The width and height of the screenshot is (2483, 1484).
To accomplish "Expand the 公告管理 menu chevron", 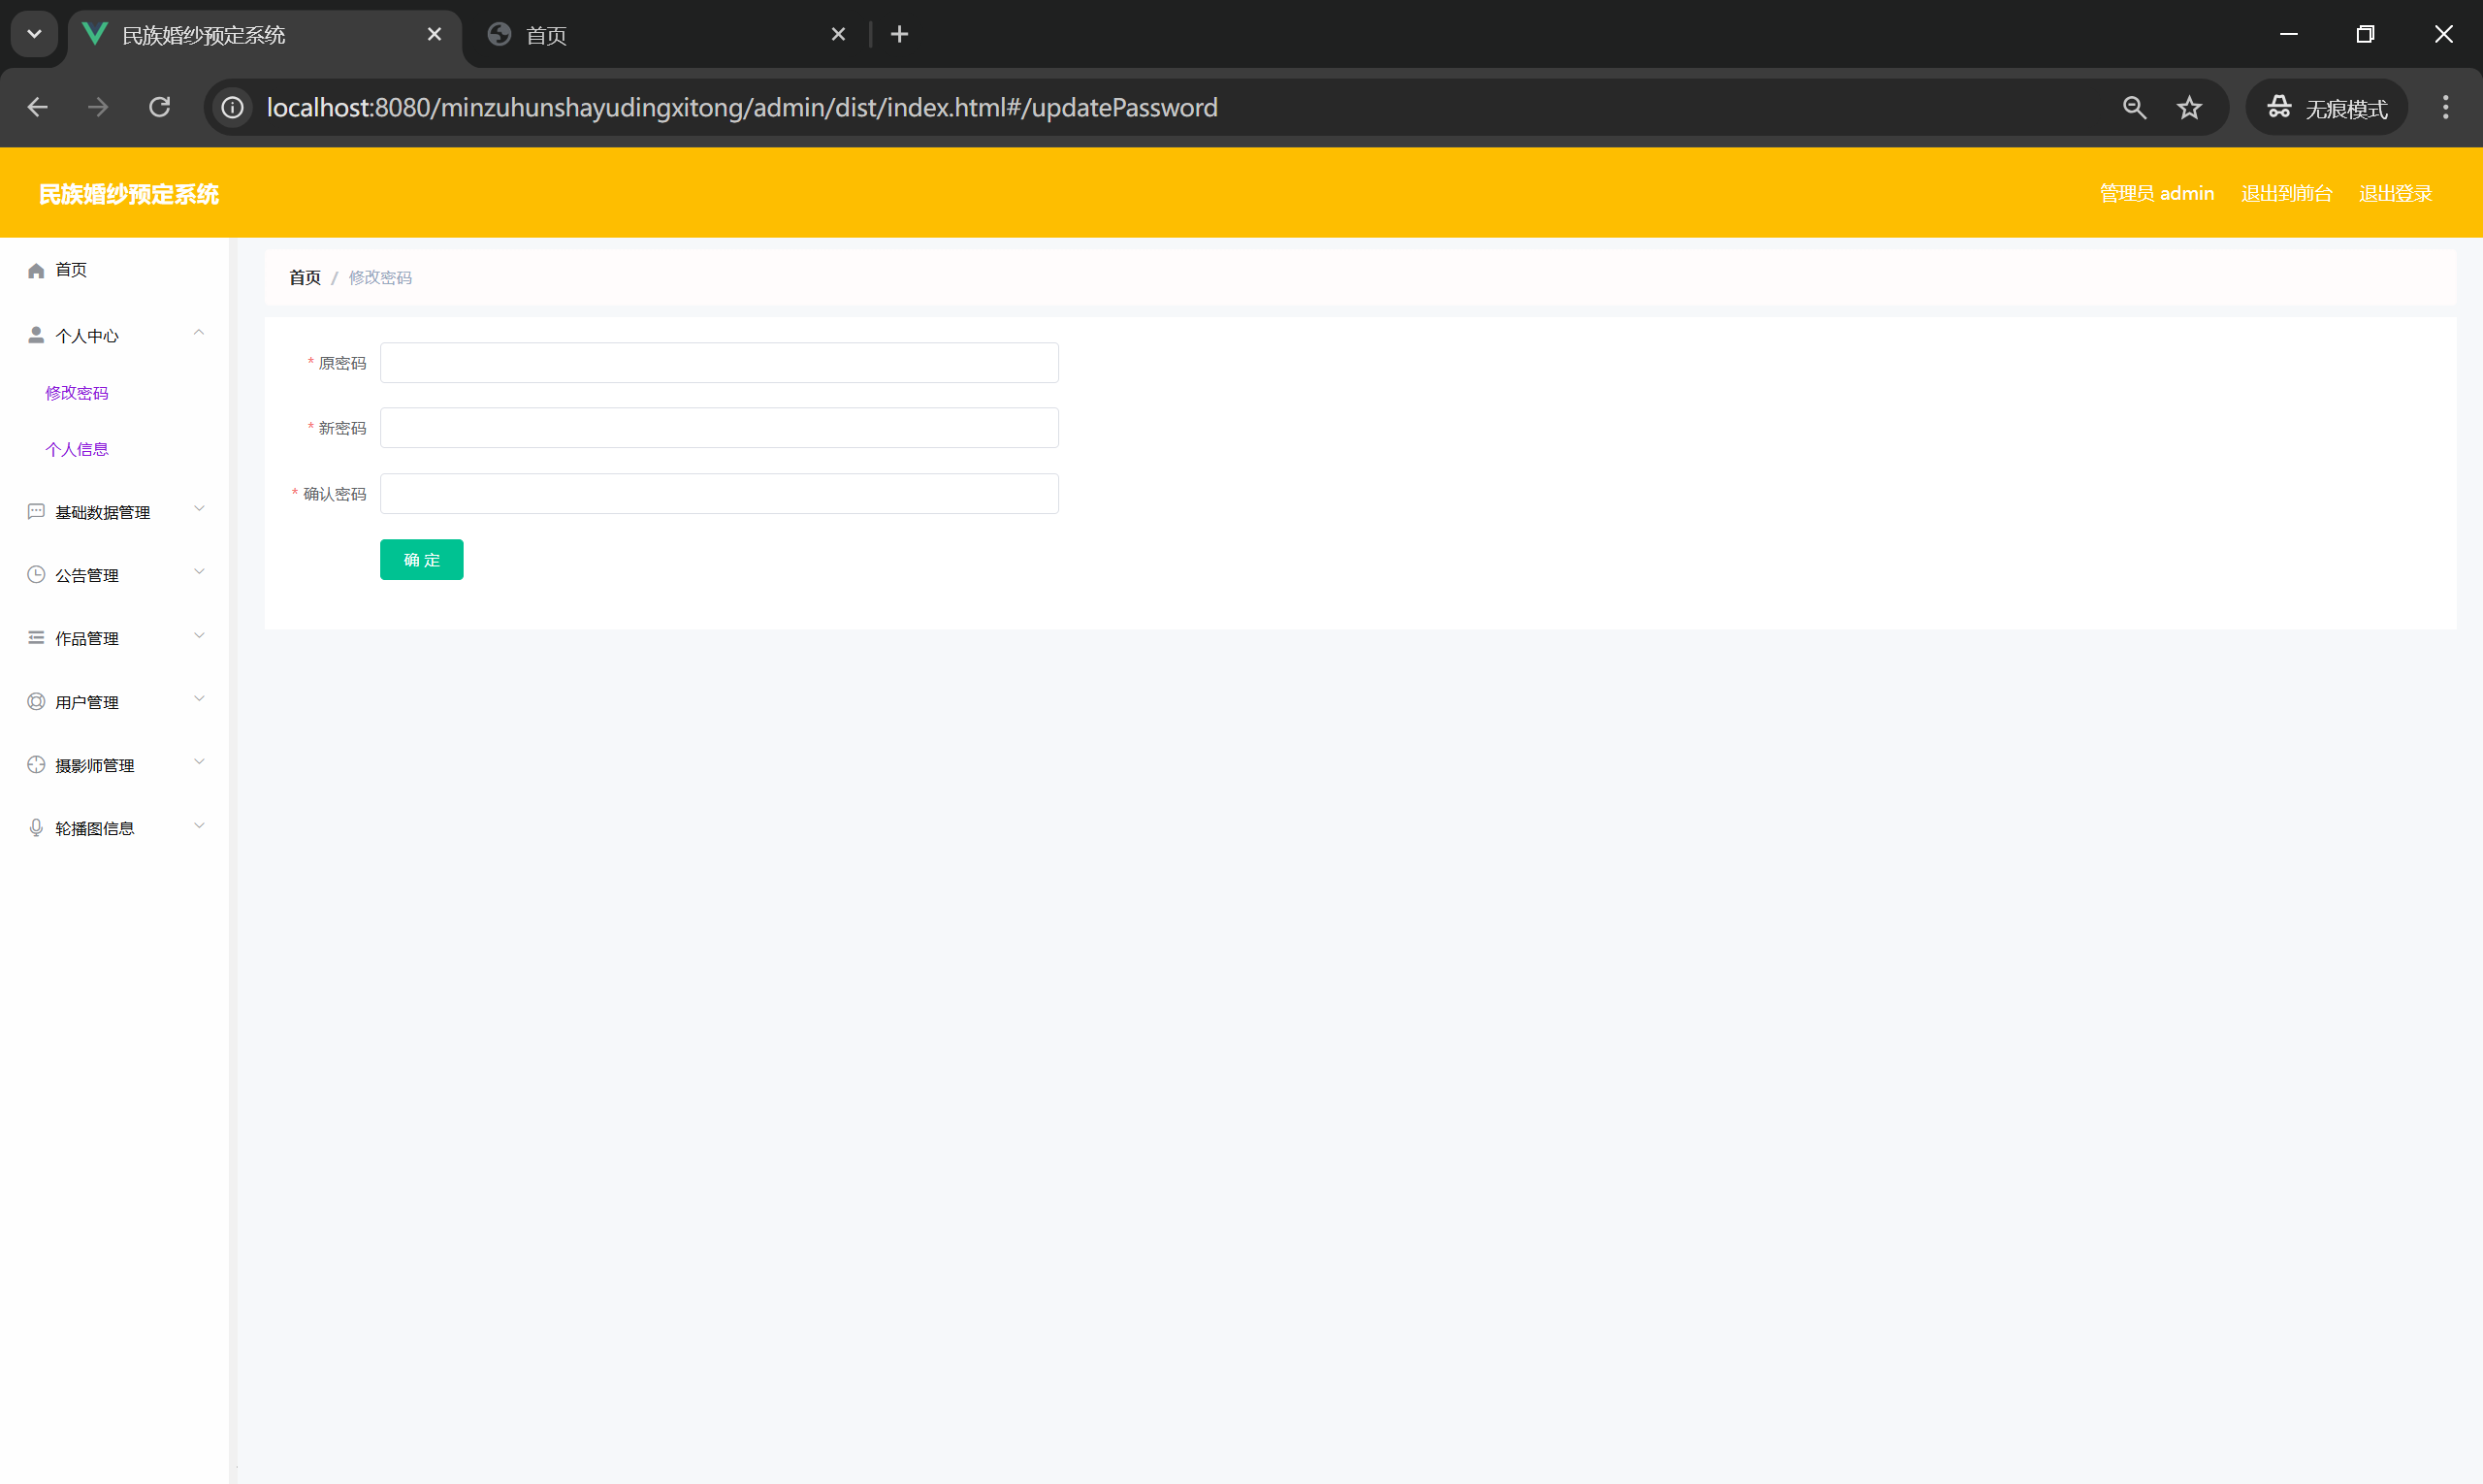I will pyautogui.click(x=199, y=572).
